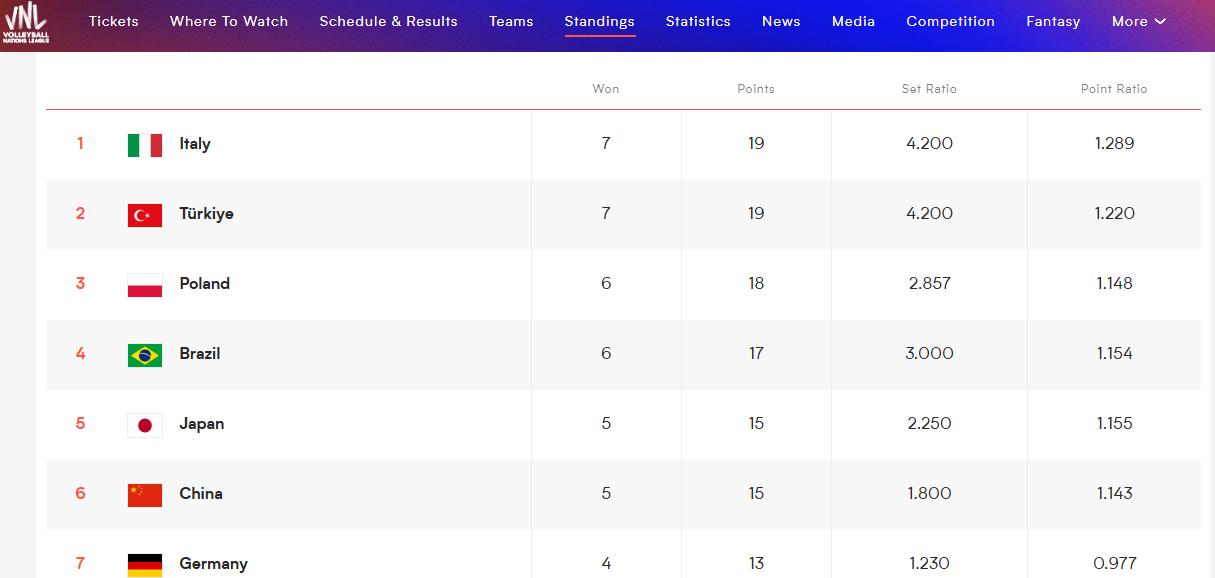
Task: Click the VNL Volleyball Nations League logo
Action: [25, 23]
